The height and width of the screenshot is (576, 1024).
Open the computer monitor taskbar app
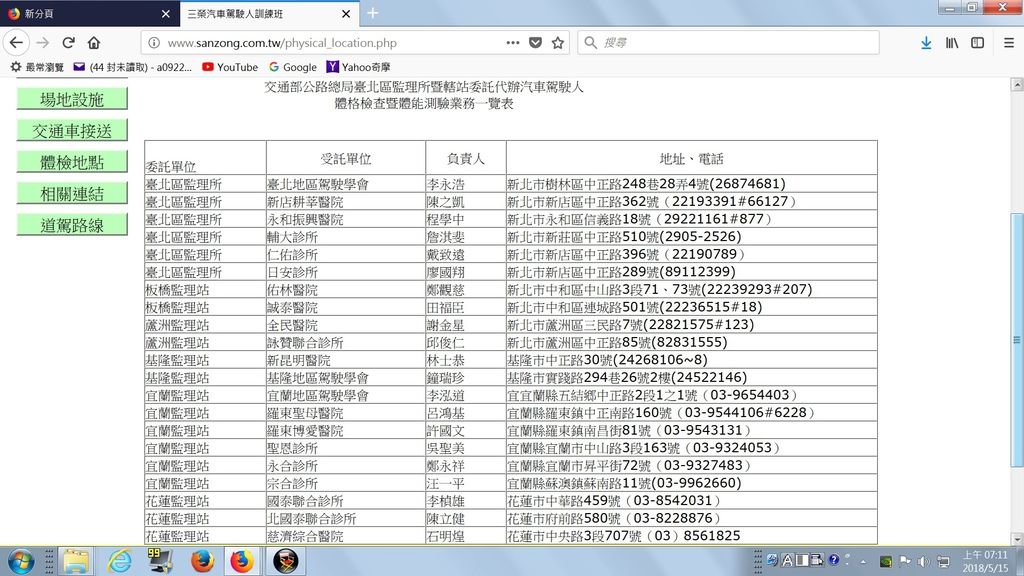pyautogui.click(x=159, y=561)
